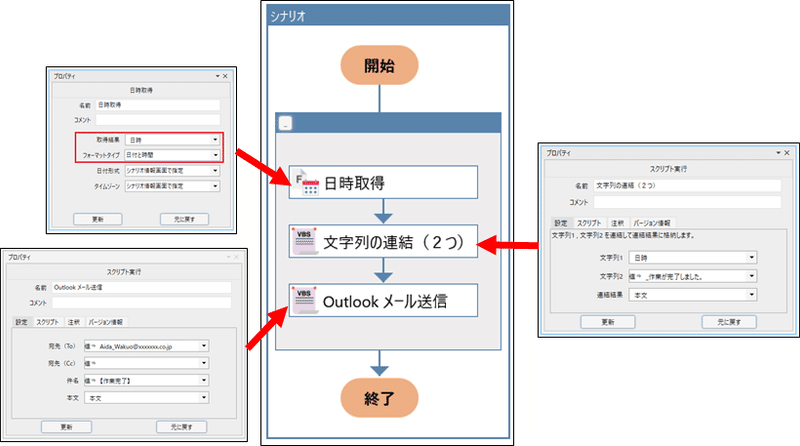Click the コメント field in Outlook メール送信 panel
The image size is (800, 446).
(x=141, y=303)
